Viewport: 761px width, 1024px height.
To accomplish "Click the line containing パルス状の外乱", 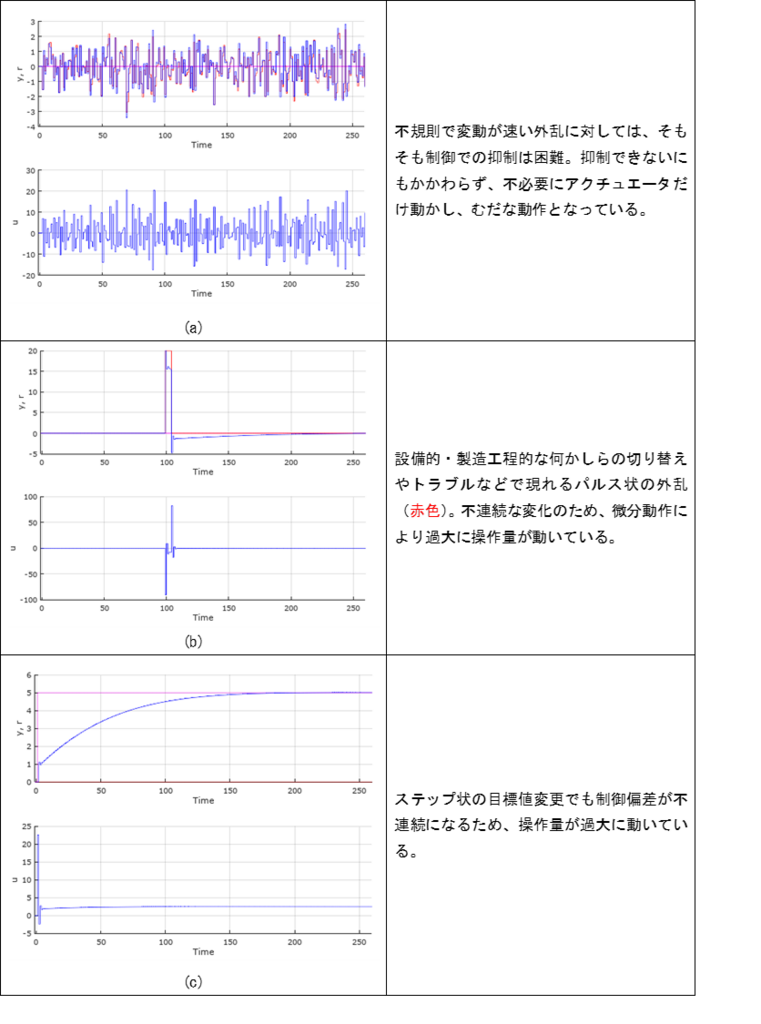I will [541, 485].
